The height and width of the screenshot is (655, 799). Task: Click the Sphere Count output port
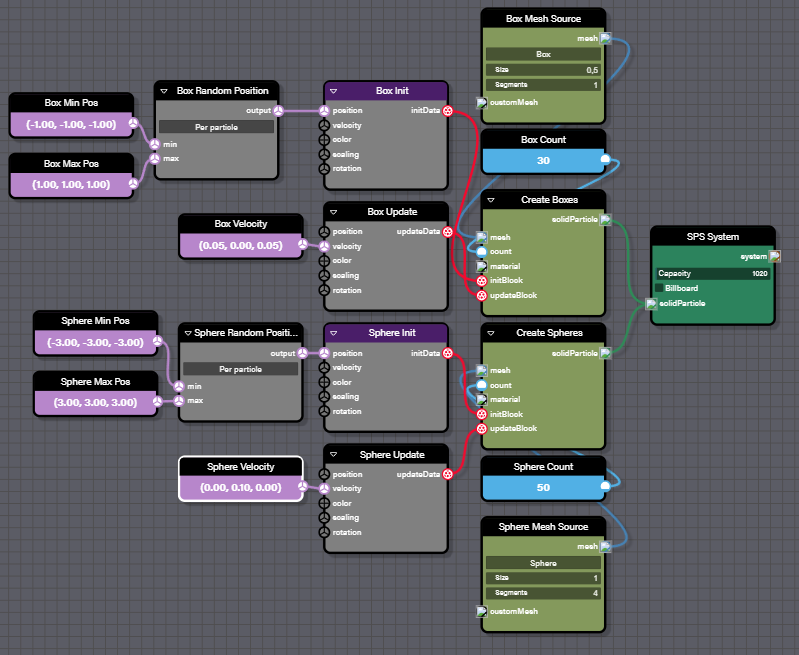605,486
